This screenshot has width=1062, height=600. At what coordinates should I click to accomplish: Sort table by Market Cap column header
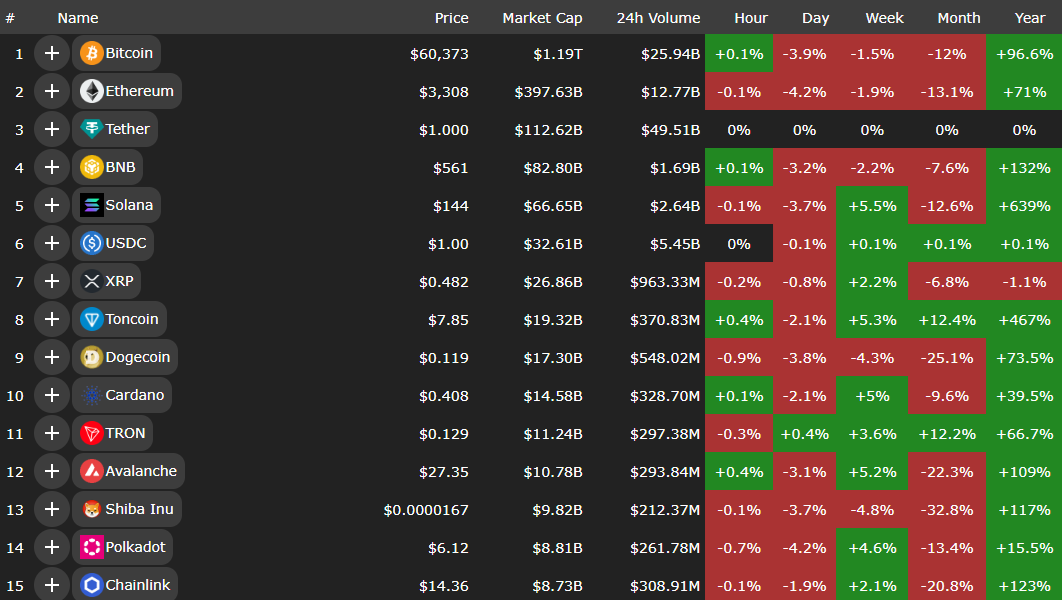542,18
